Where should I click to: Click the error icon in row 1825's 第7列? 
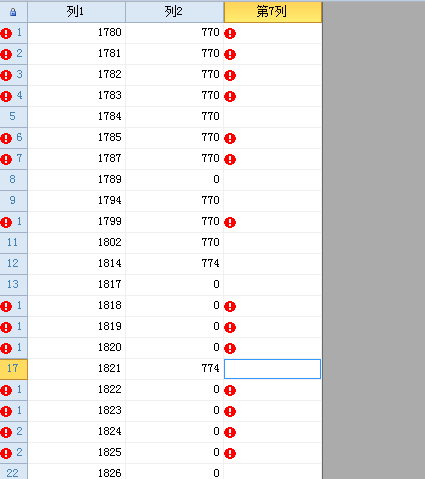(230, 453)
